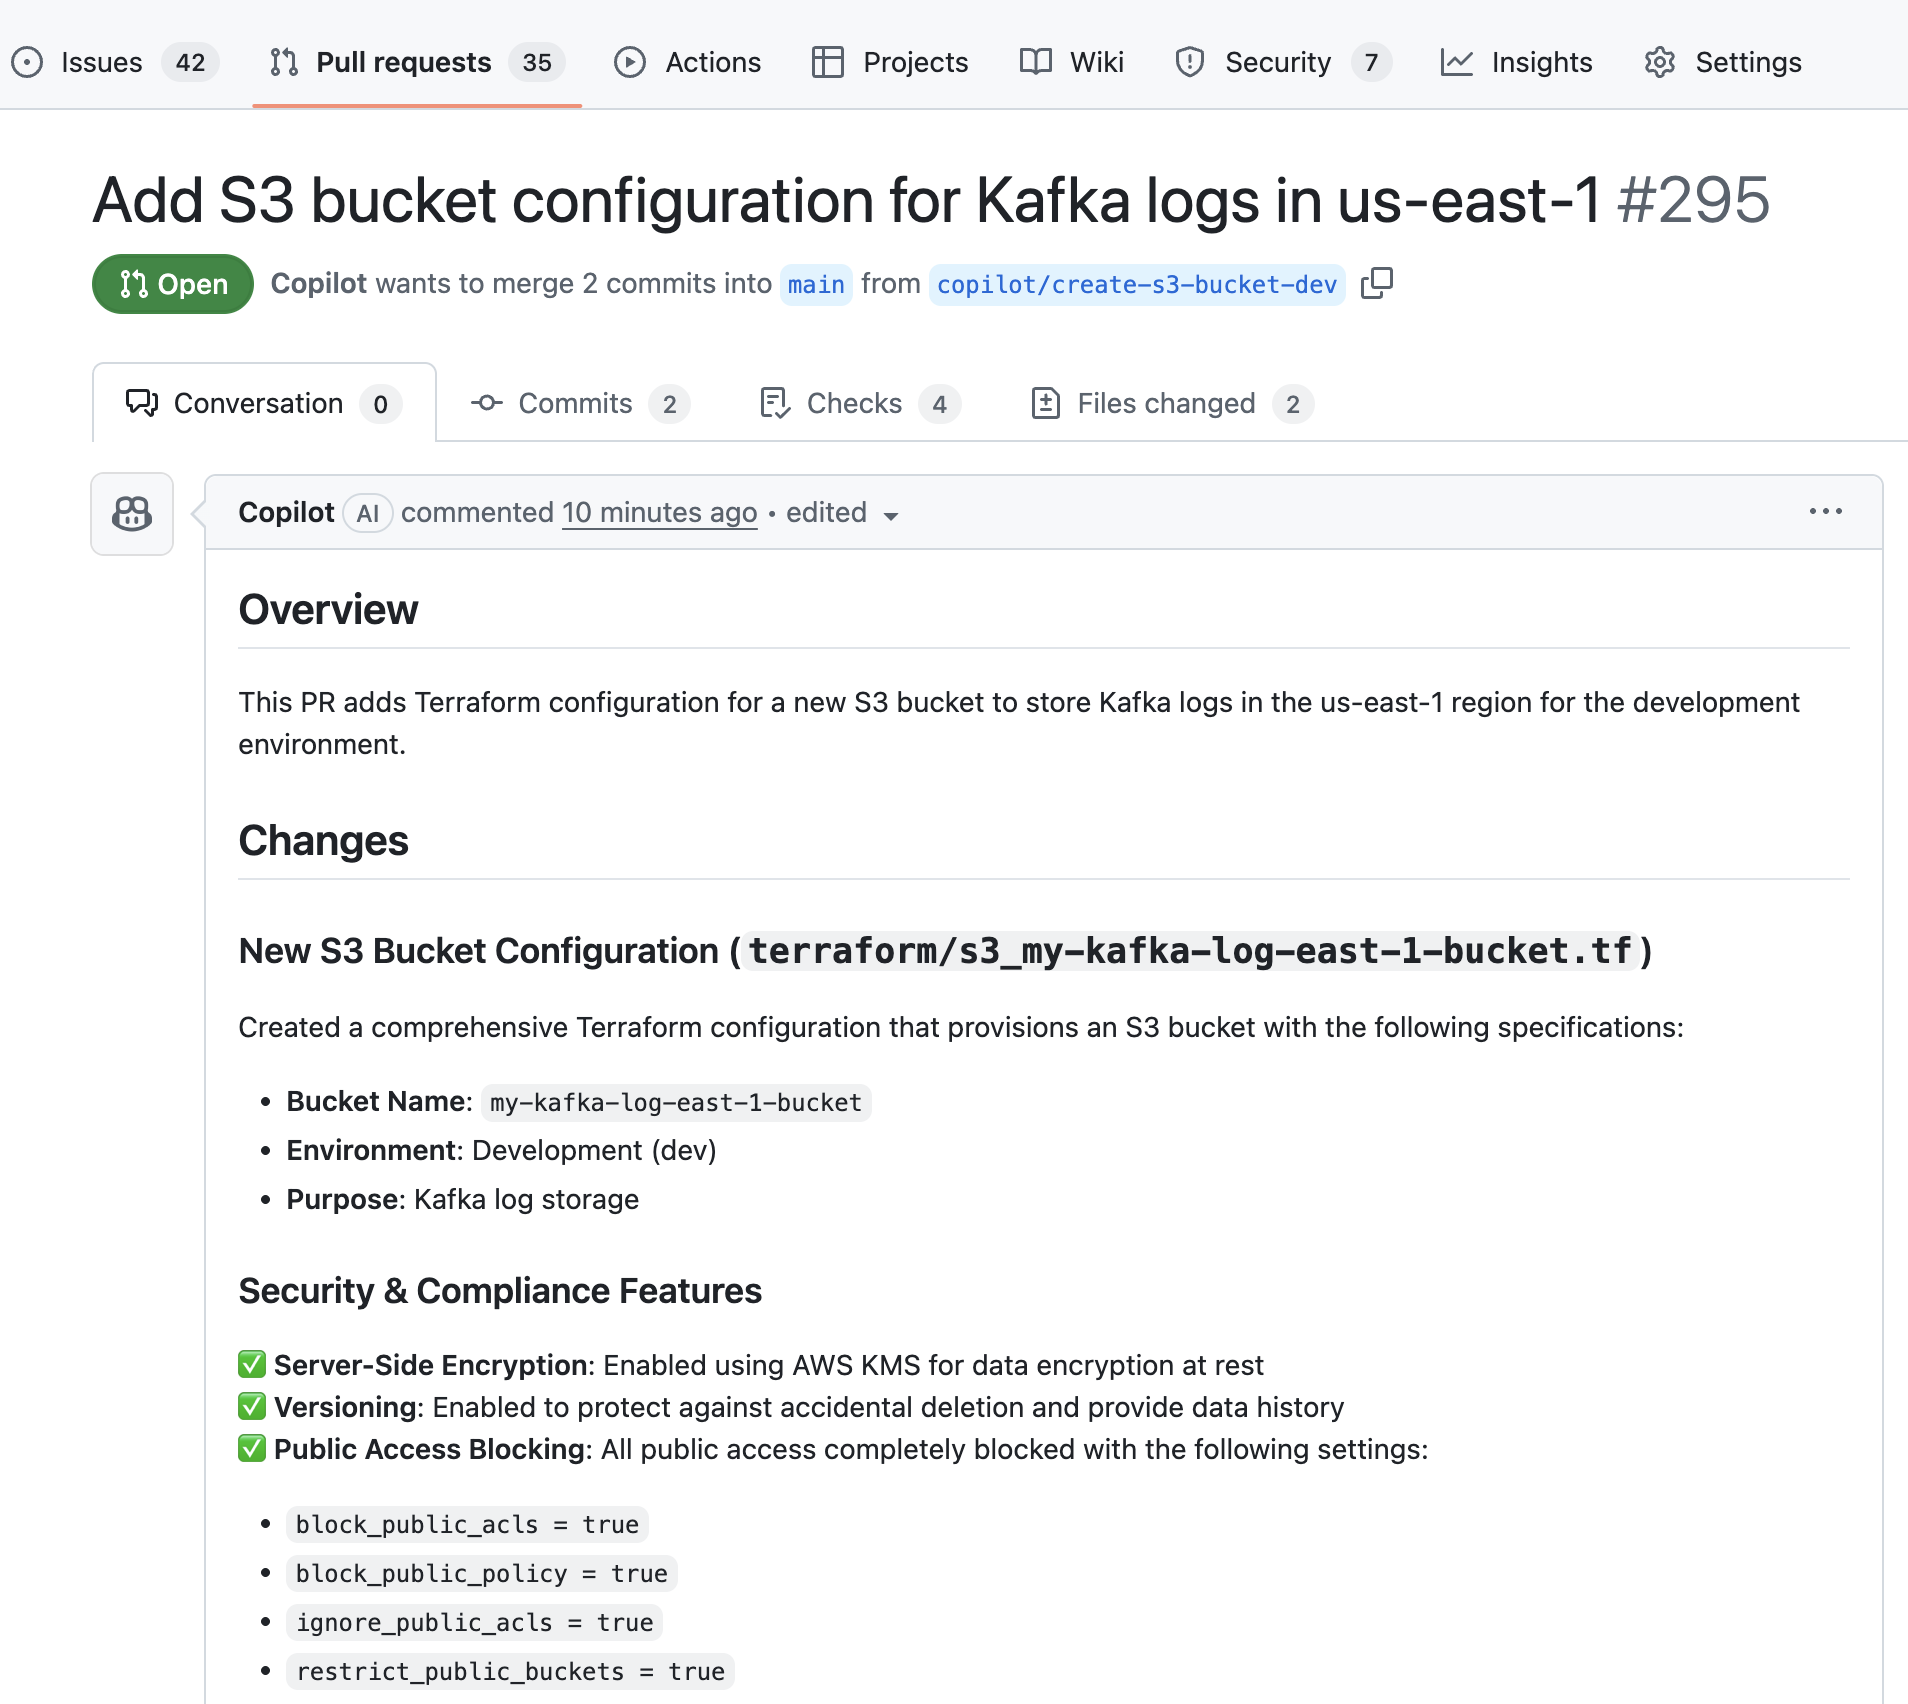The height and width of the screenshot is (1704, 1908).
Task: Click the Copilot author name in comment header
Action: click(286, 513)
